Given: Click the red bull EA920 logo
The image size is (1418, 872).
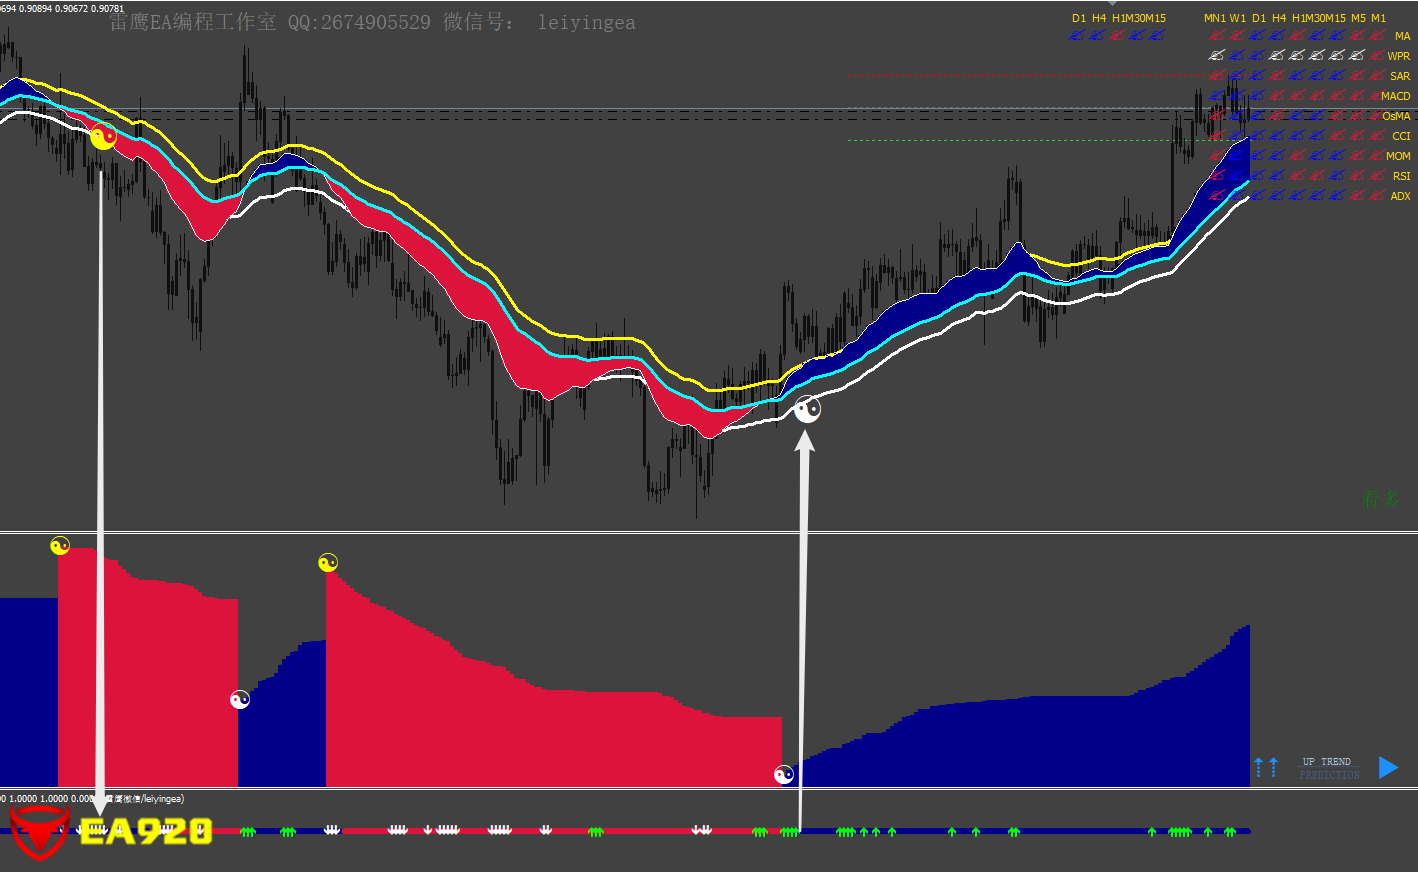Looking at the screenshot, I should (40, 832).
